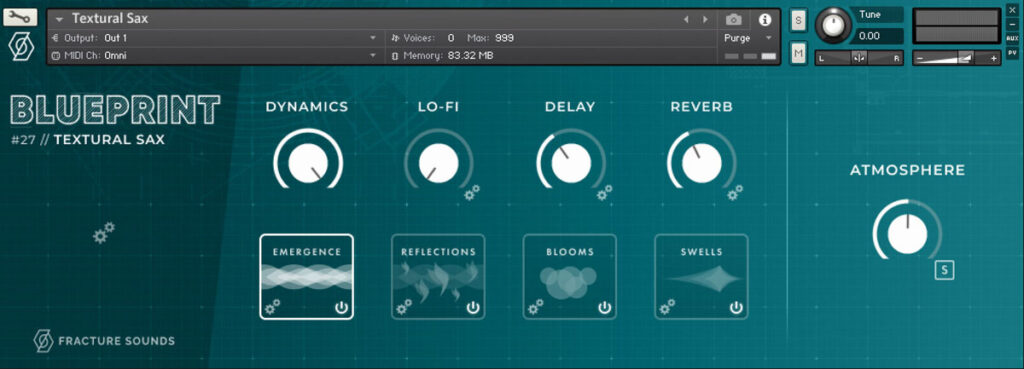Toggle Reflections layer power
The width and height of the screenshot is (1024, 369).
pos(473,308)
